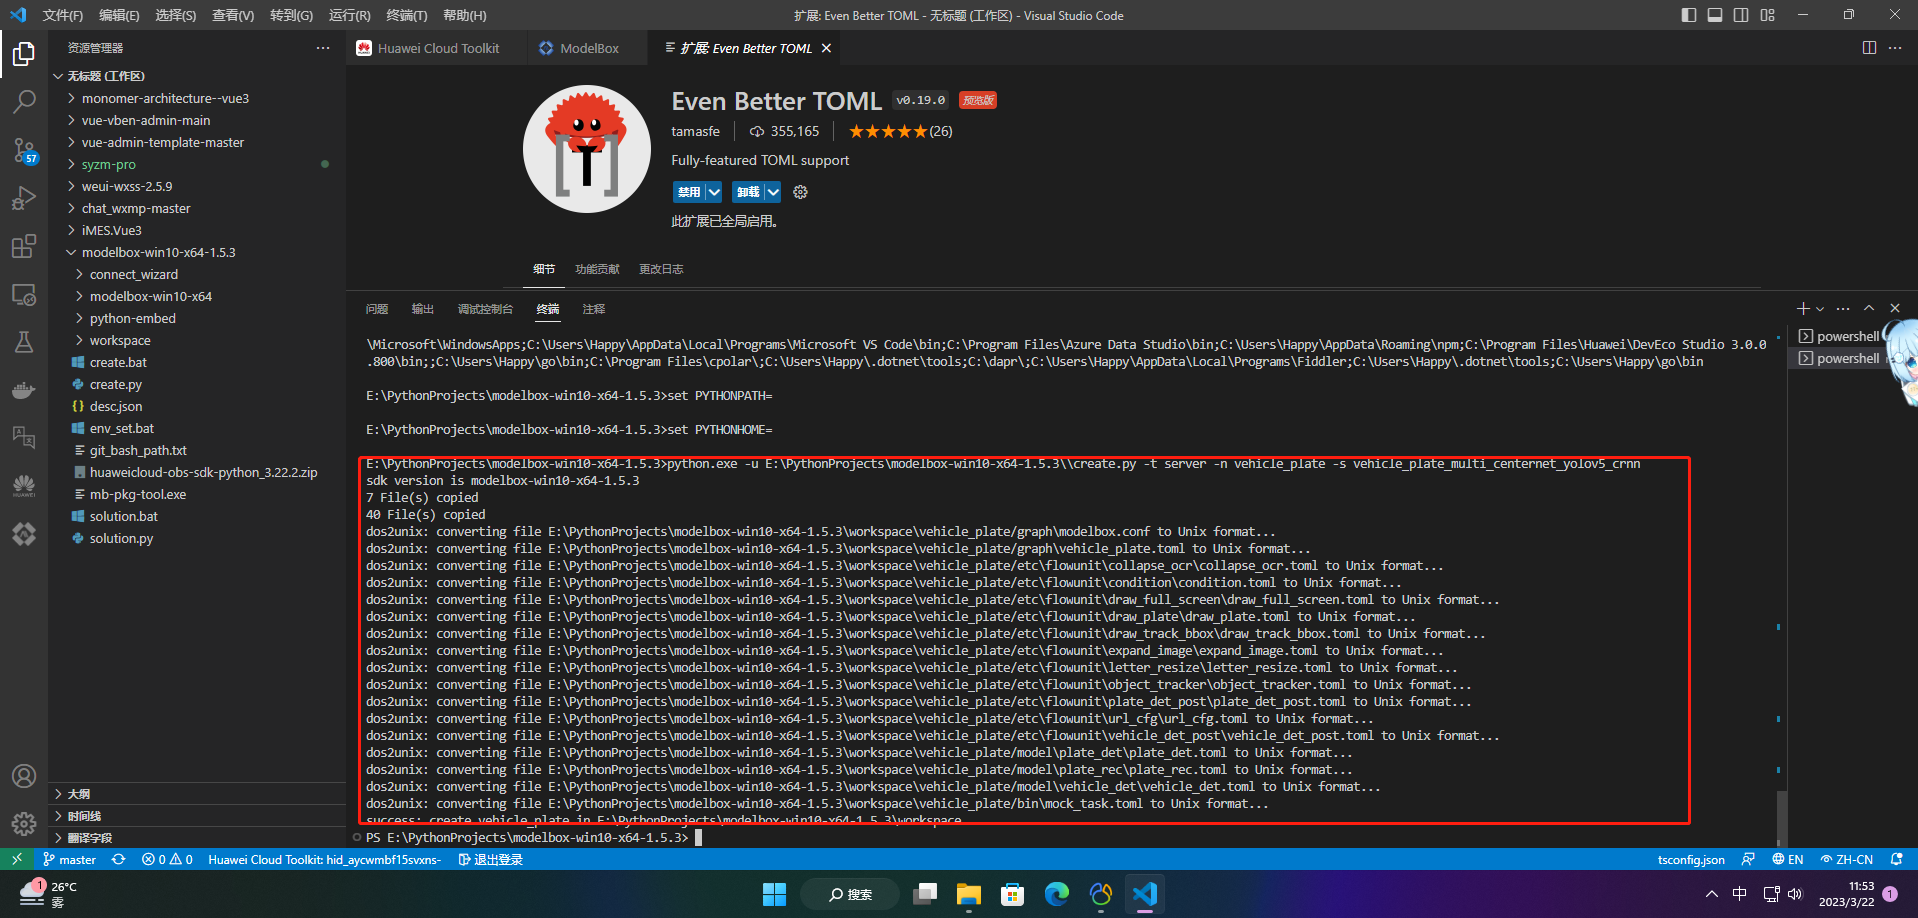Viewport: 1918px width, 918px height.
Task: Split the editor to the right
Action: coord(1869,48)
